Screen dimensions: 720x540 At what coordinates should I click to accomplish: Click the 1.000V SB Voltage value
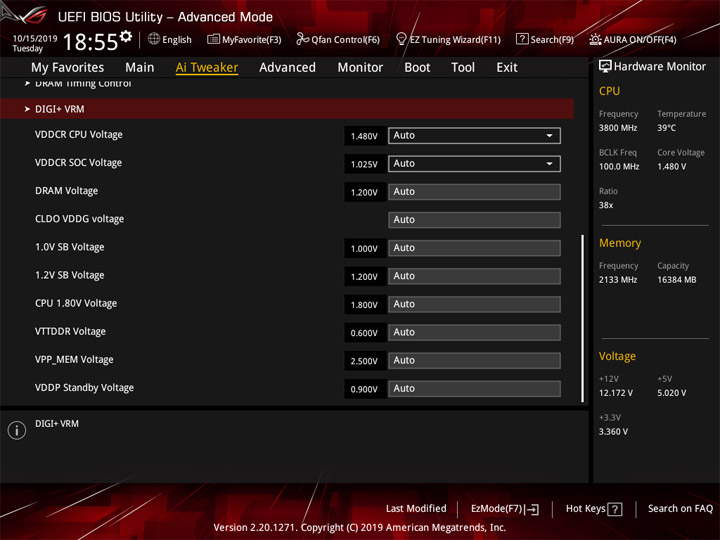coord(365,248)
